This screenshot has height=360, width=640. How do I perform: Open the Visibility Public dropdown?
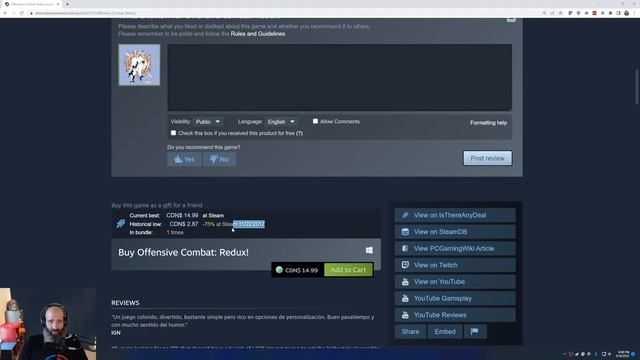click(208, 122)
